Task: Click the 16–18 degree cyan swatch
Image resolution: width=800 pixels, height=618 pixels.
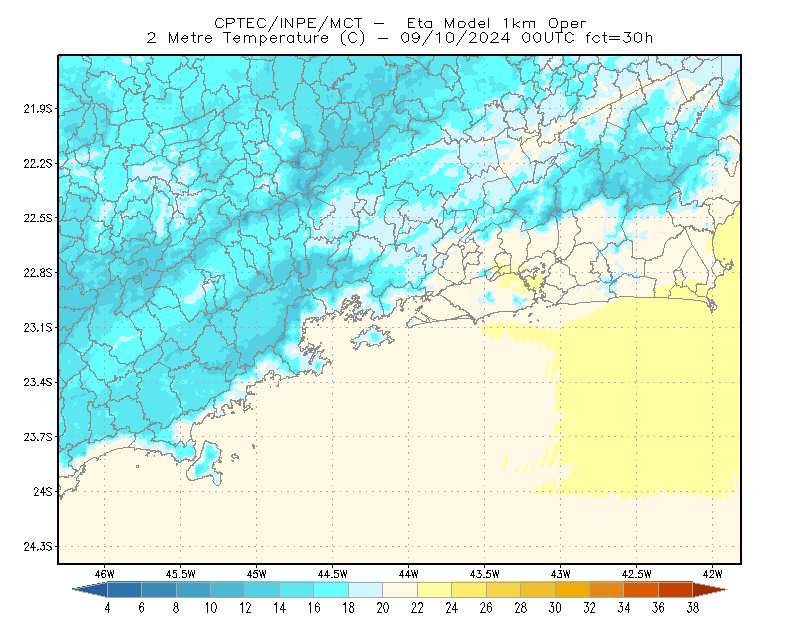Action: tap(331, 590)
